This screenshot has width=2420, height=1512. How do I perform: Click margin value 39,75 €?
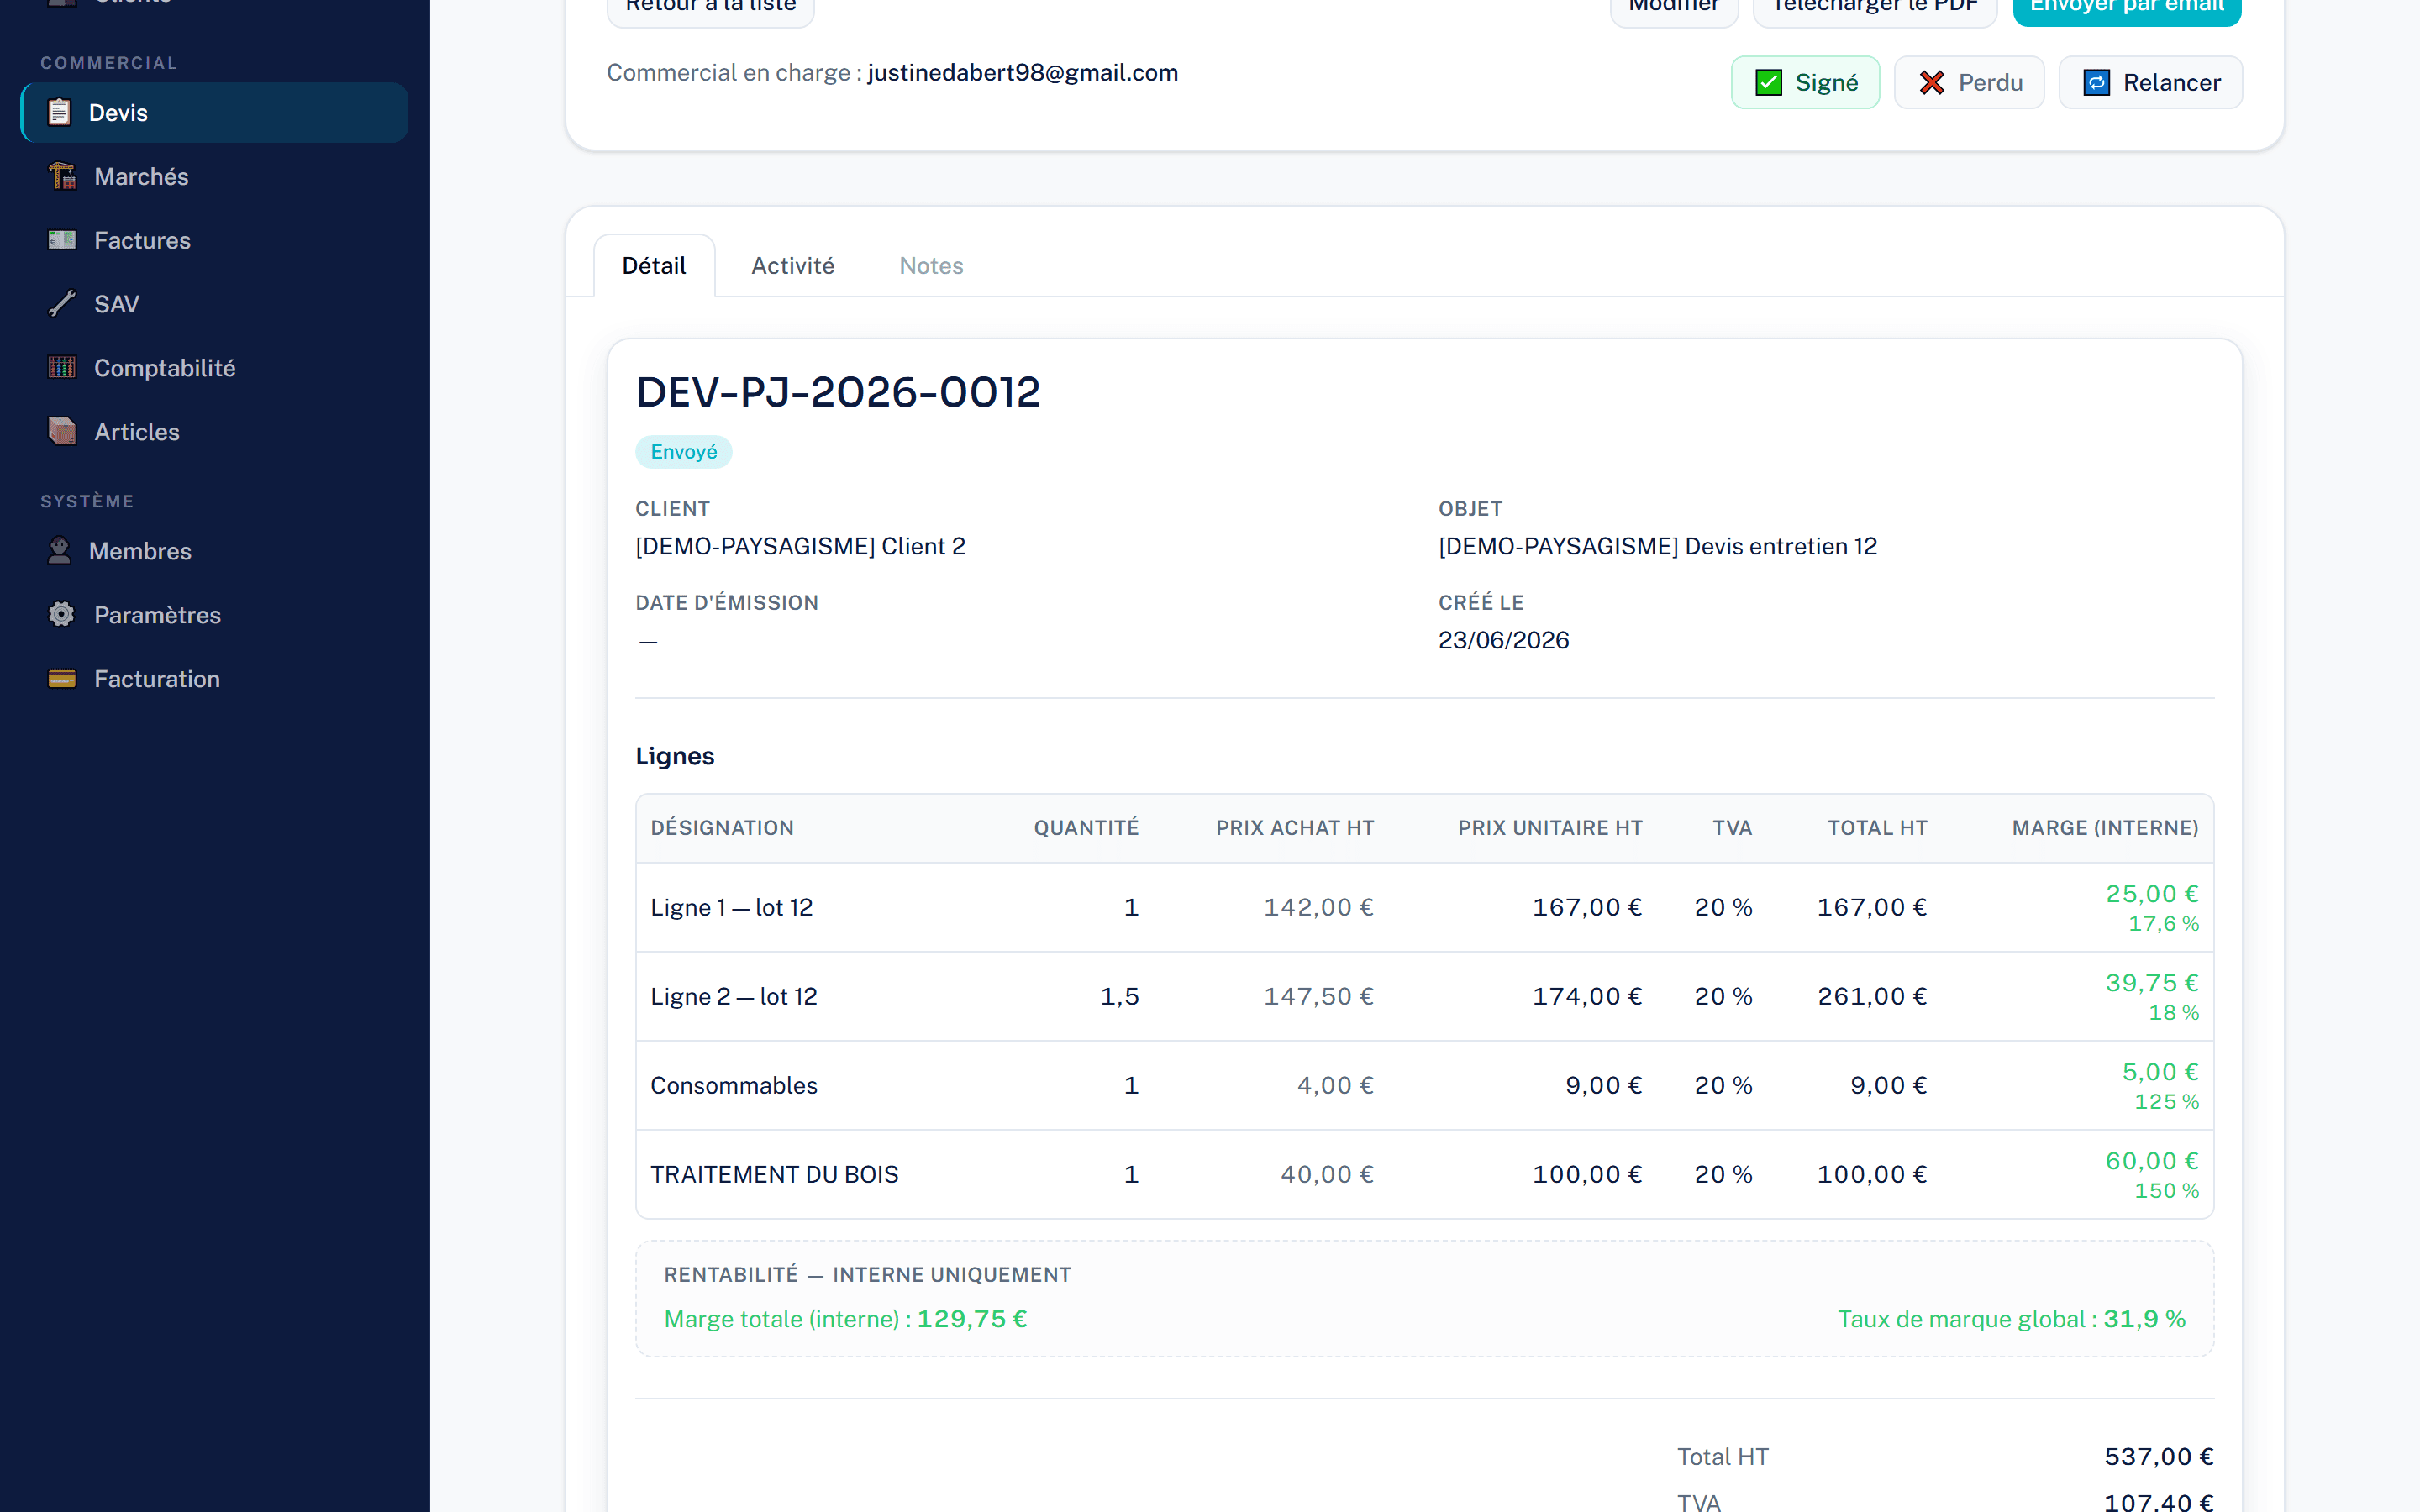click(x=2152, y=983)
